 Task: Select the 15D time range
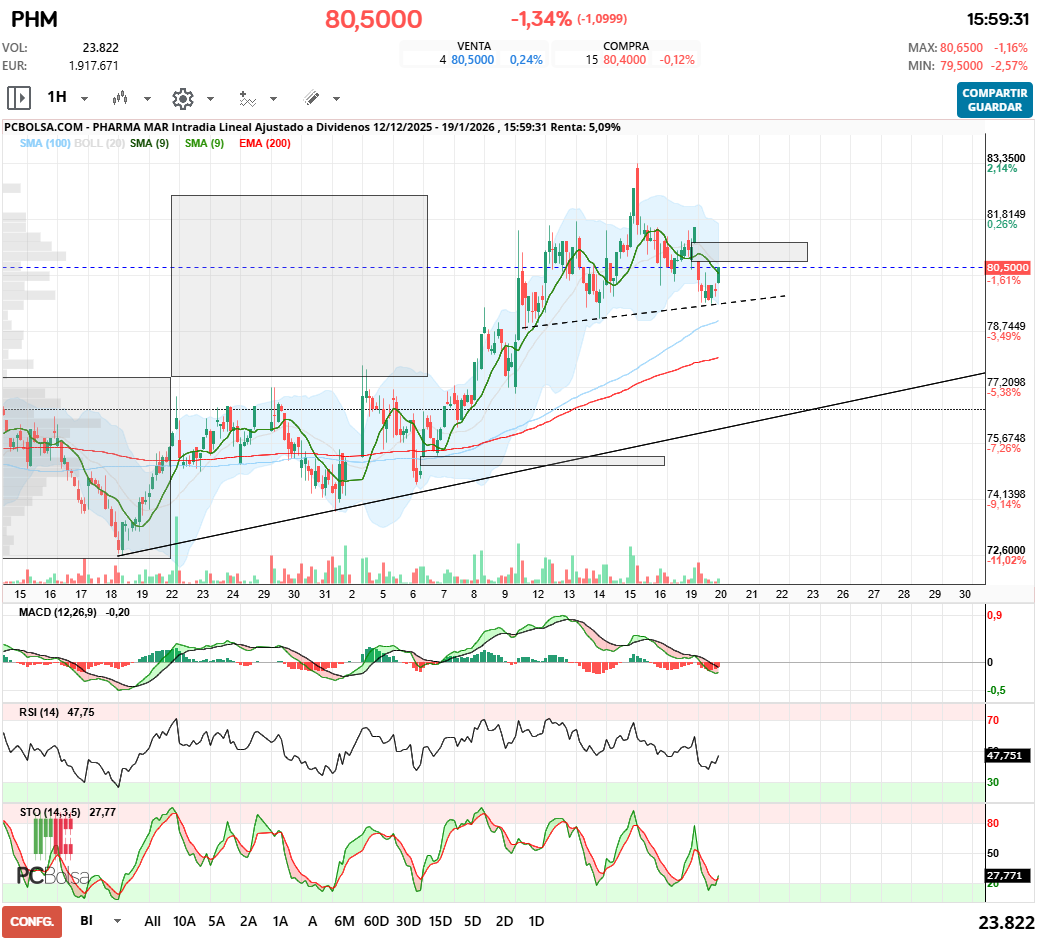tap(440, 921)
